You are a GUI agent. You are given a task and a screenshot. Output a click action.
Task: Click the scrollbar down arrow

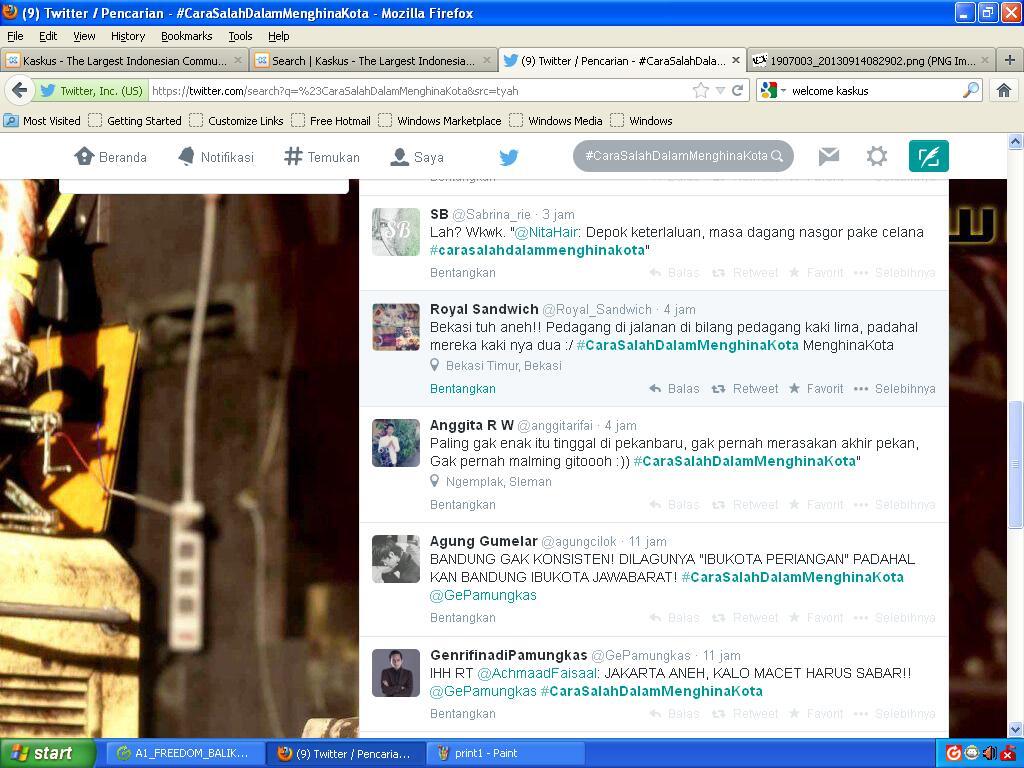tap(1015, 729)
